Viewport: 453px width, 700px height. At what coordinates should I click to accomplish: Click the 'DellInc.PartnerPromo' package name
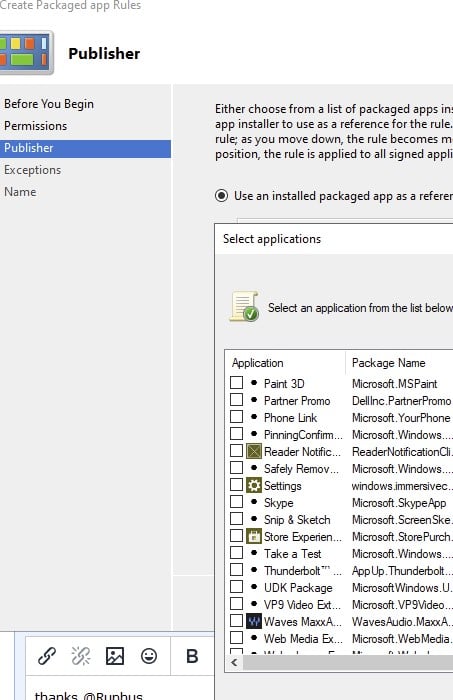coord(401,400)
